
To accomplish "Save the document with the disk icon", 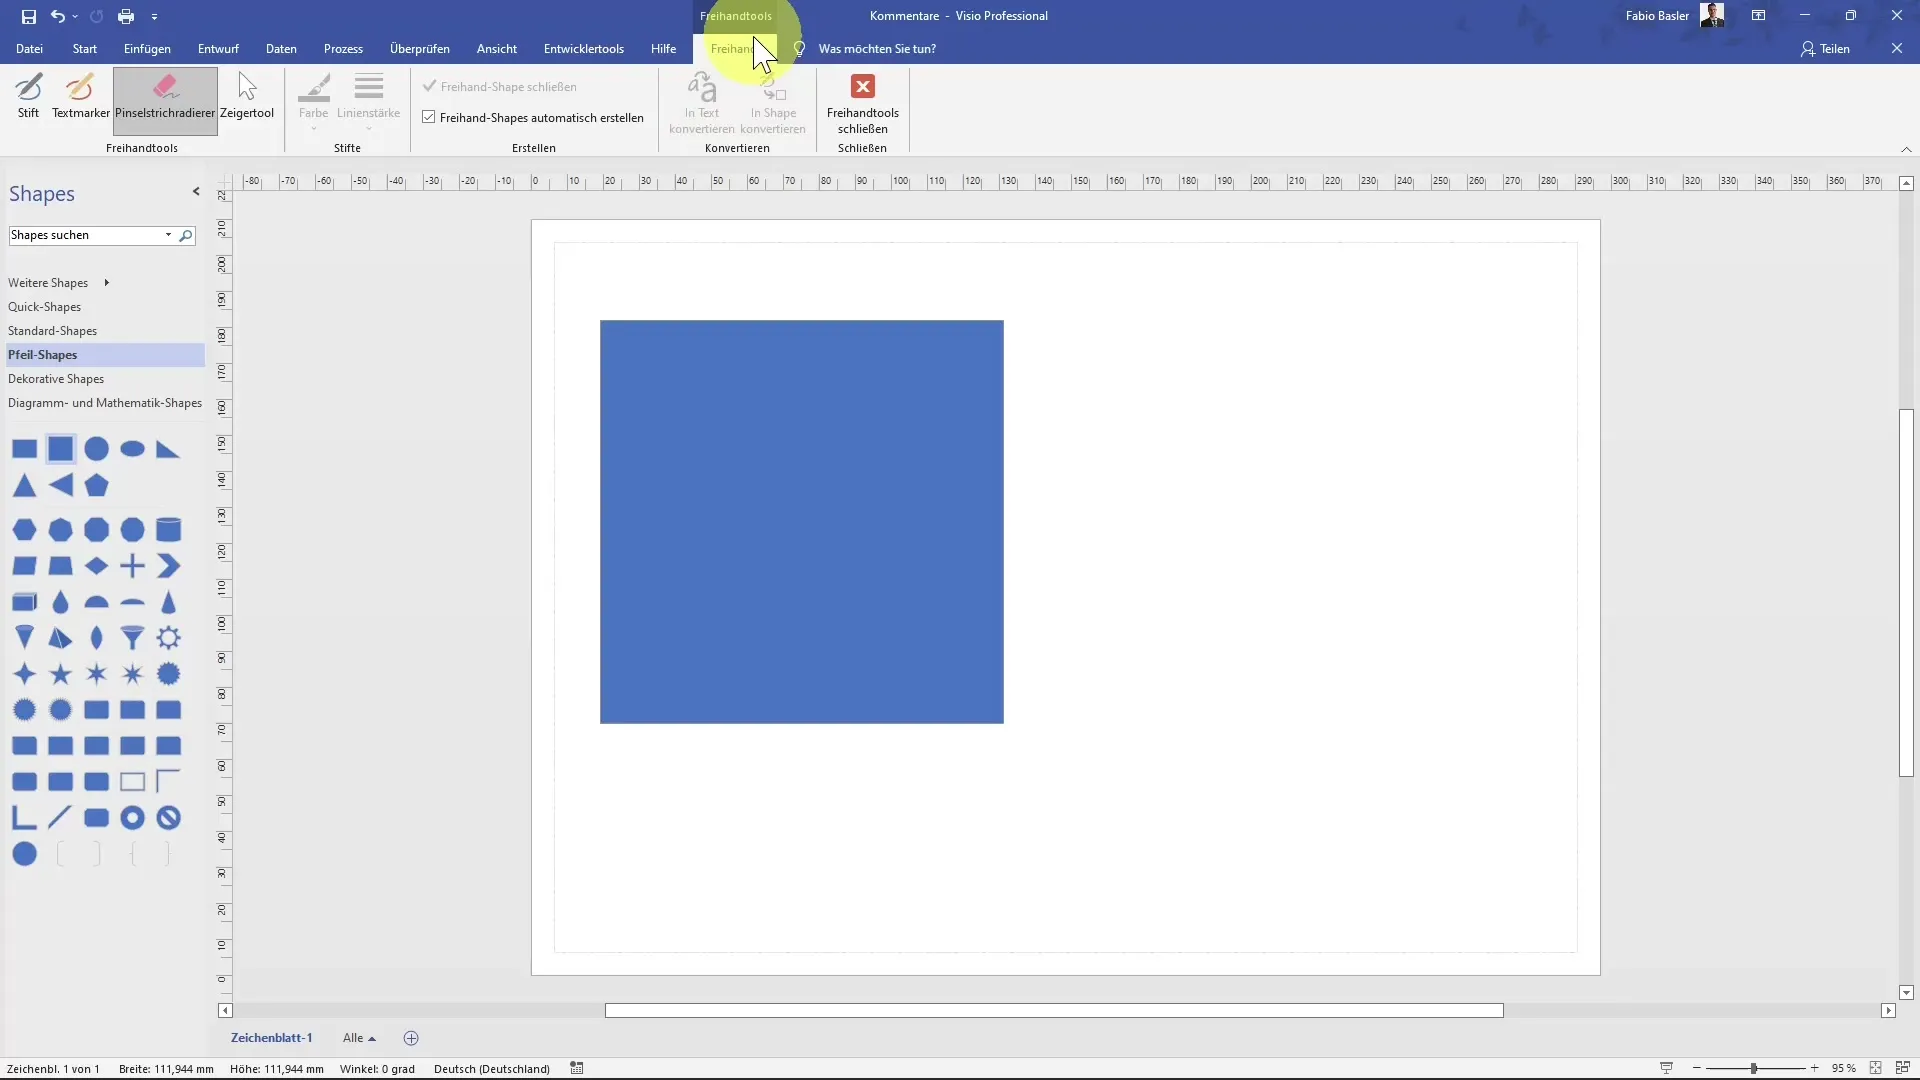I will point(28,16).
